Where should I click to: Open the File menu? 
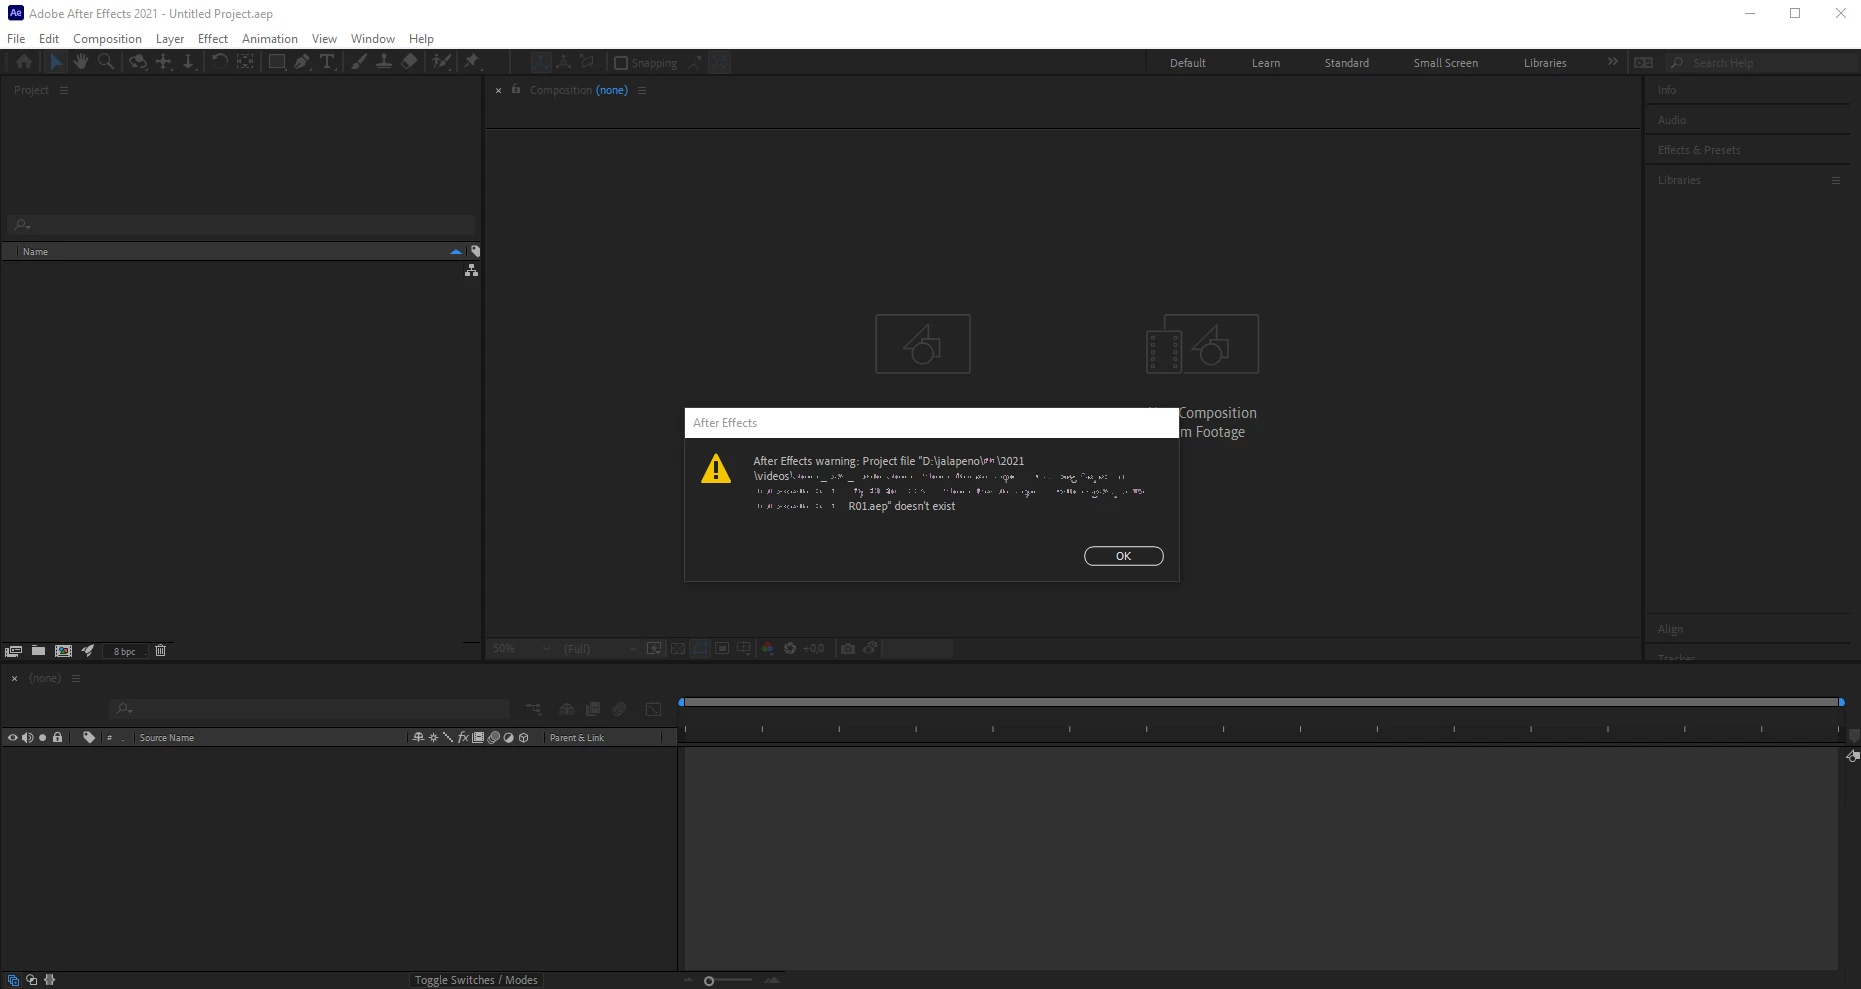[x=16, y=38]
